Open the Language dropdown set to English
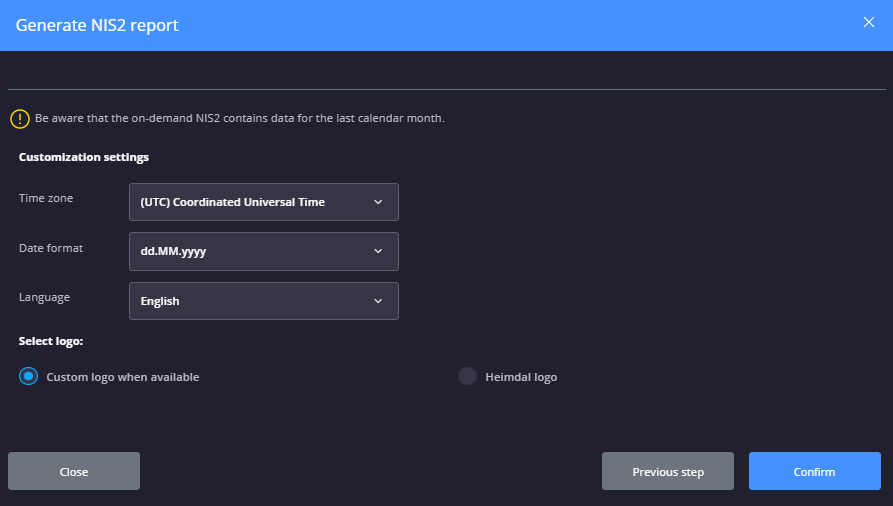 click(x=264, y=301)
